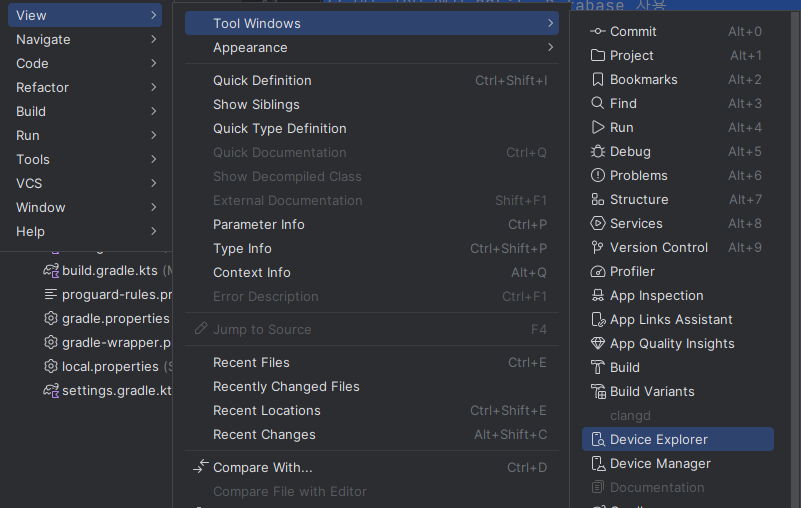Click the Build hammer icon
801x508 pixels.
click(x=597, y=367)
